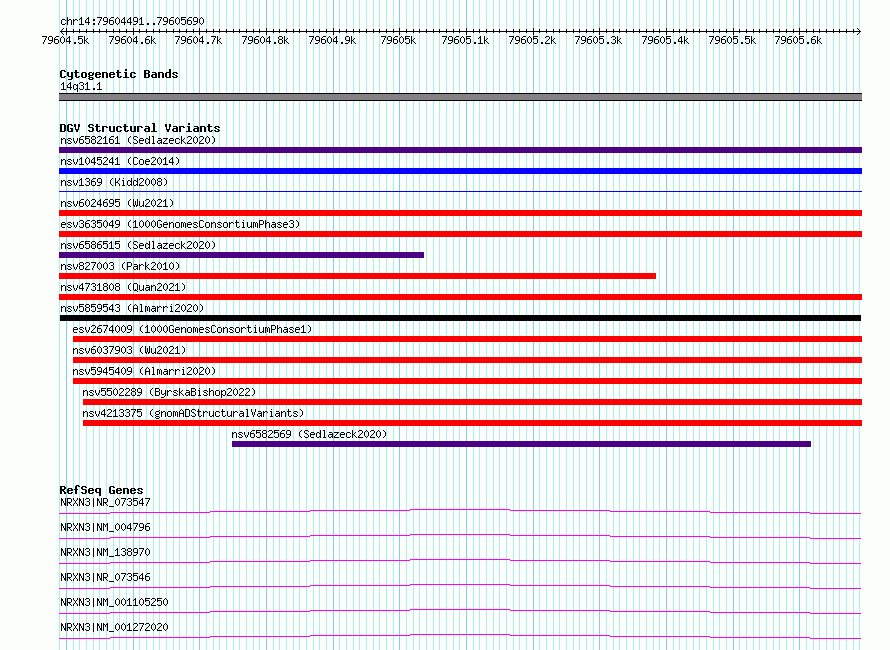Image resolution: width=890 pixels, height=650 pixels.
Task: Open the NRXN3|NR_073546 transcript label
Action: pos(105,577)
